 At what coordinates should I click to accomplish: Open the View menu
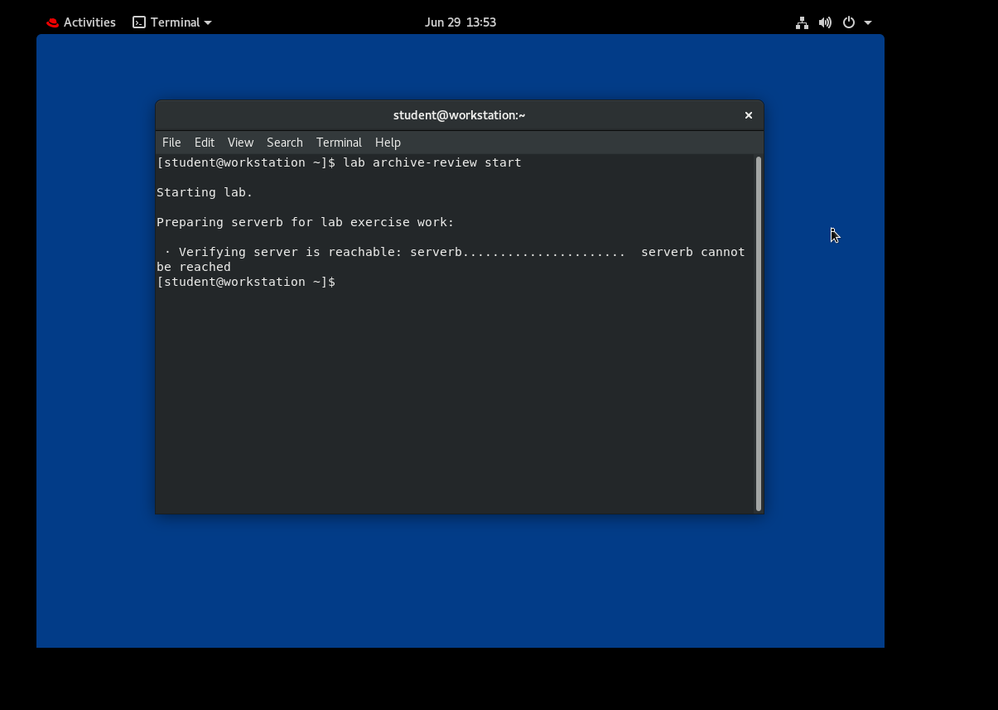click(240, 142)
